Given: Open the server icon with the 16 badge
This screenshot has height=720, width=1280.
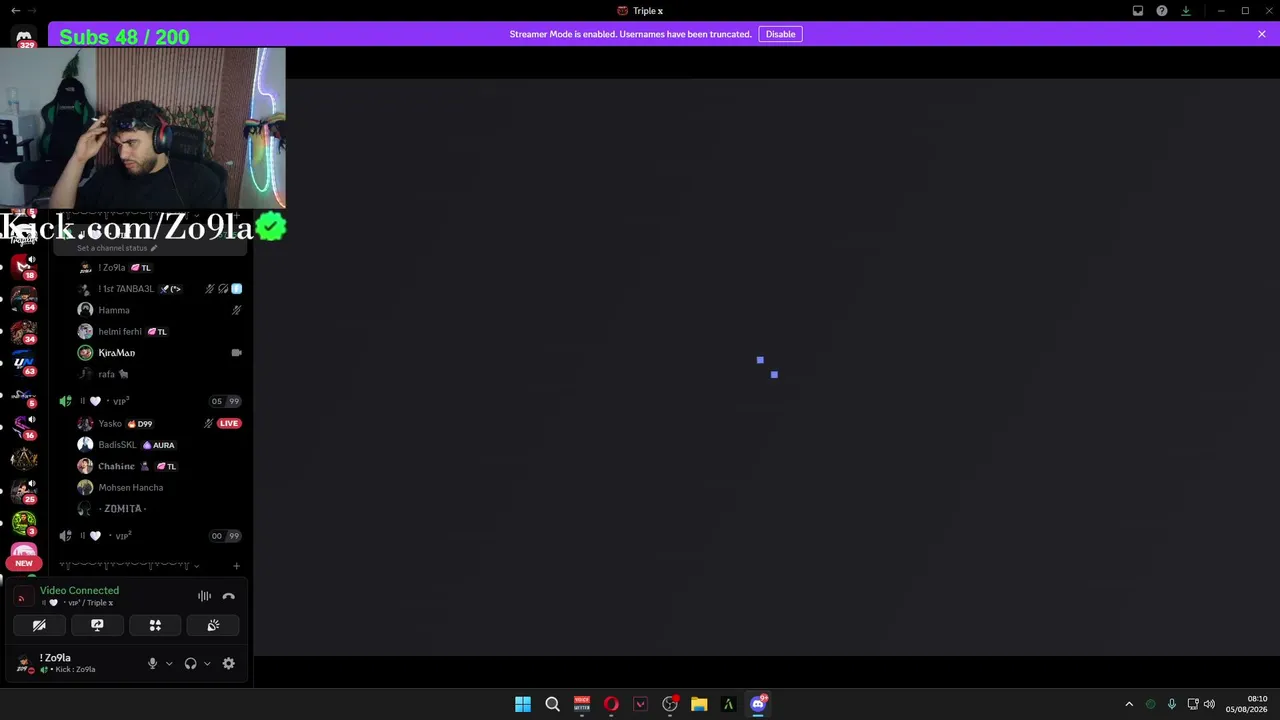Looking at the screenshot, I should [24, 427].
